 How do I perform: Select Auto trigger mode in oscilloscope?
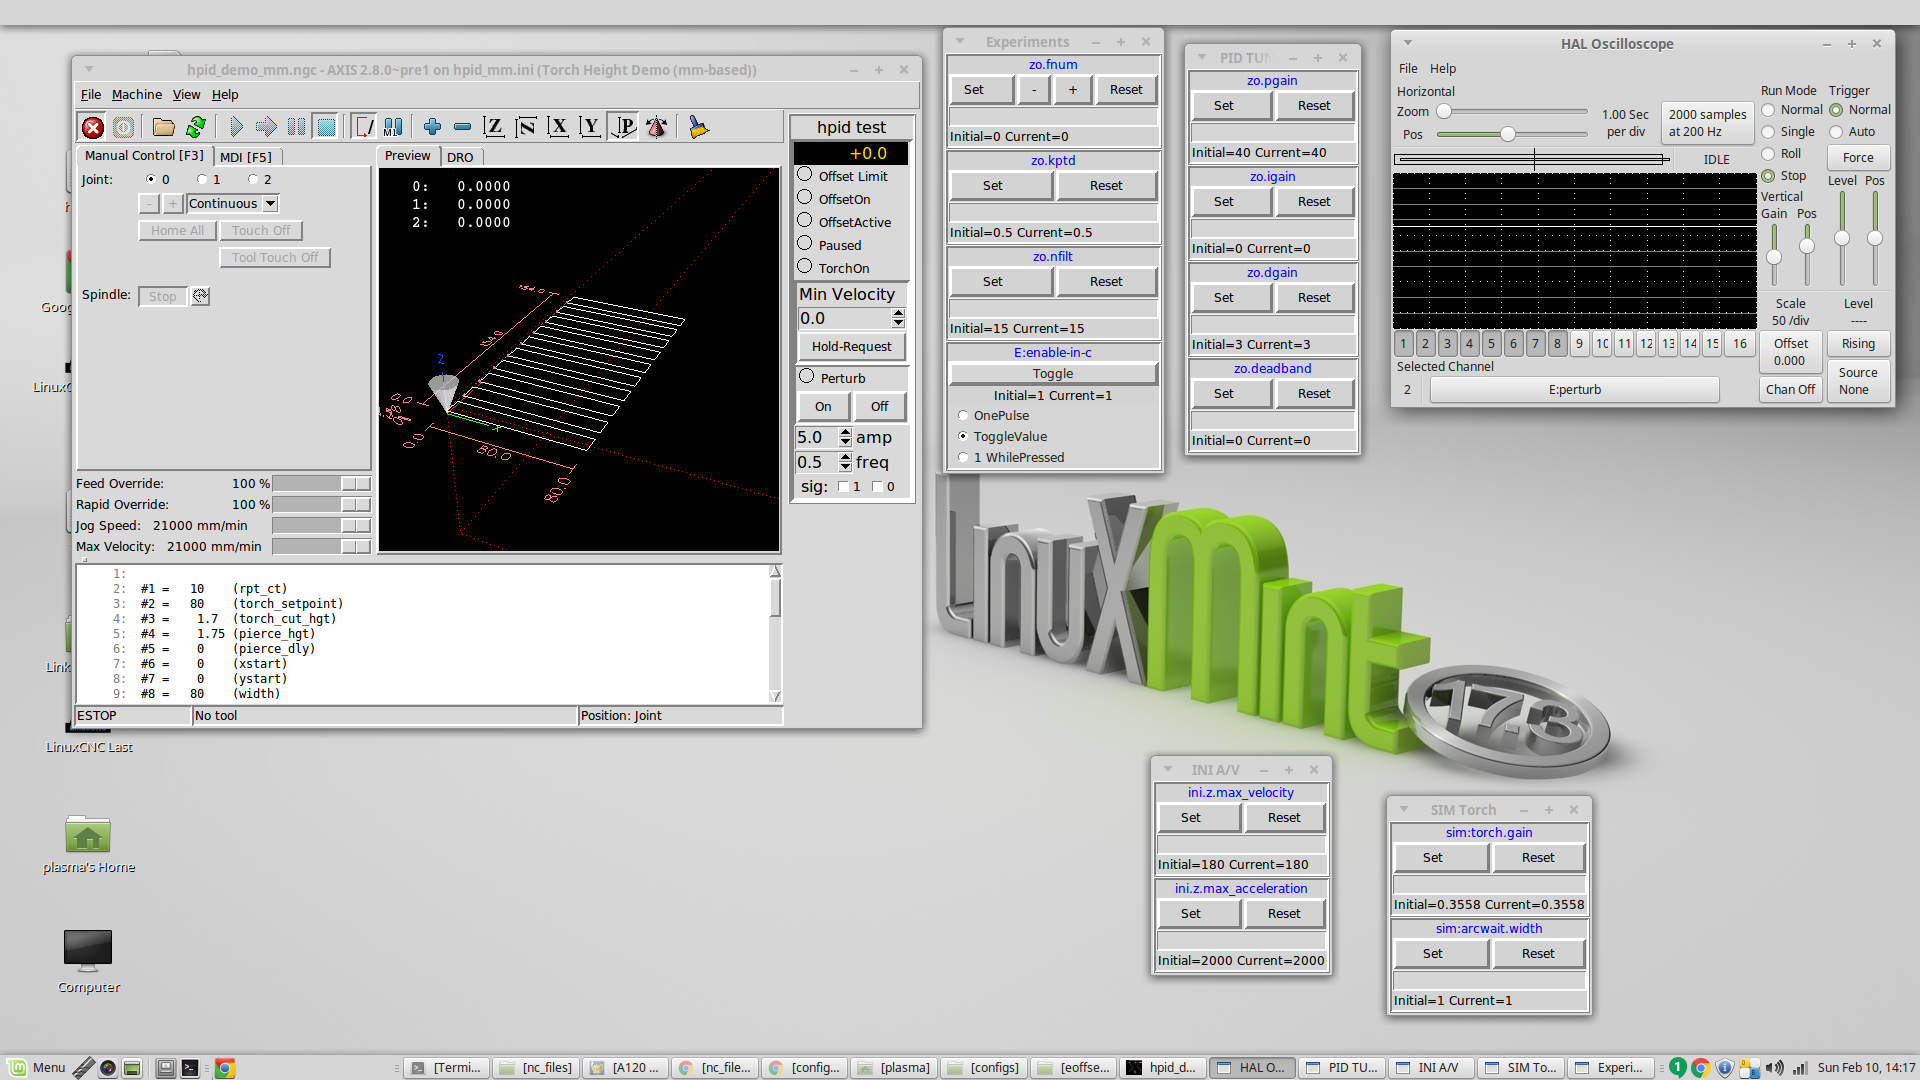[1836, 132]
